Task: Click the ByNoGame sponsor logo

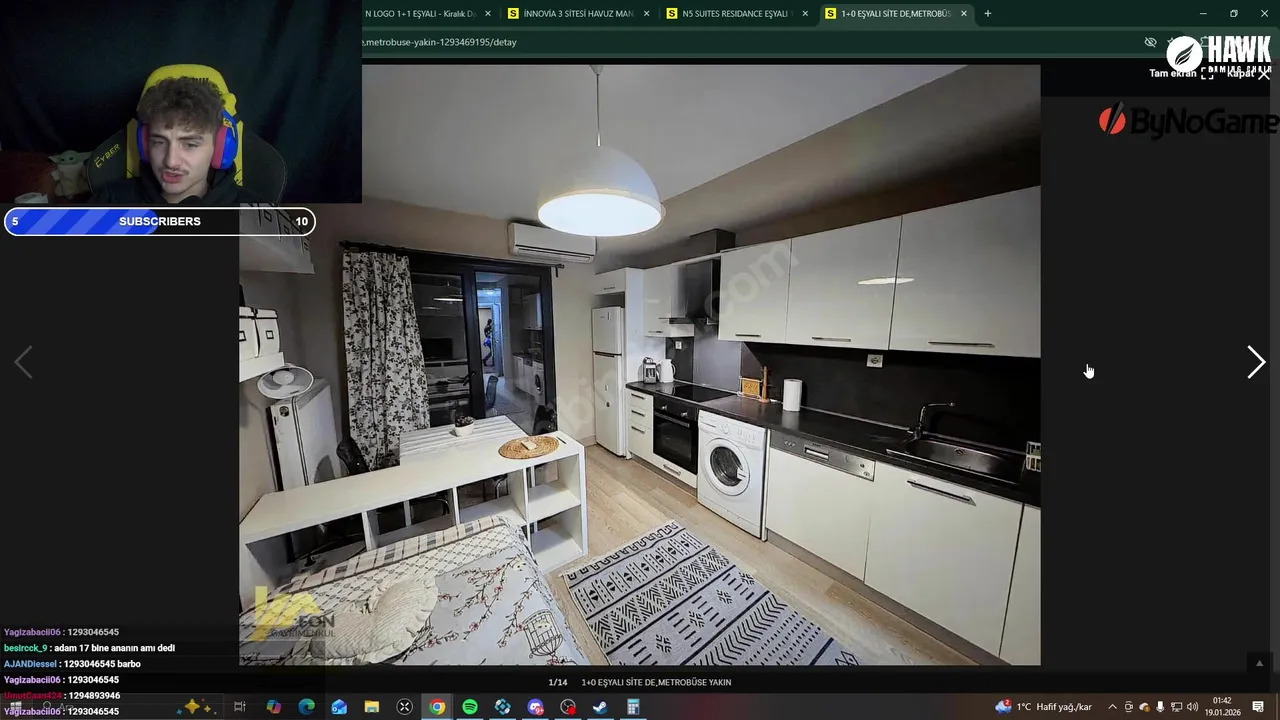Action: click(1188, 121)
